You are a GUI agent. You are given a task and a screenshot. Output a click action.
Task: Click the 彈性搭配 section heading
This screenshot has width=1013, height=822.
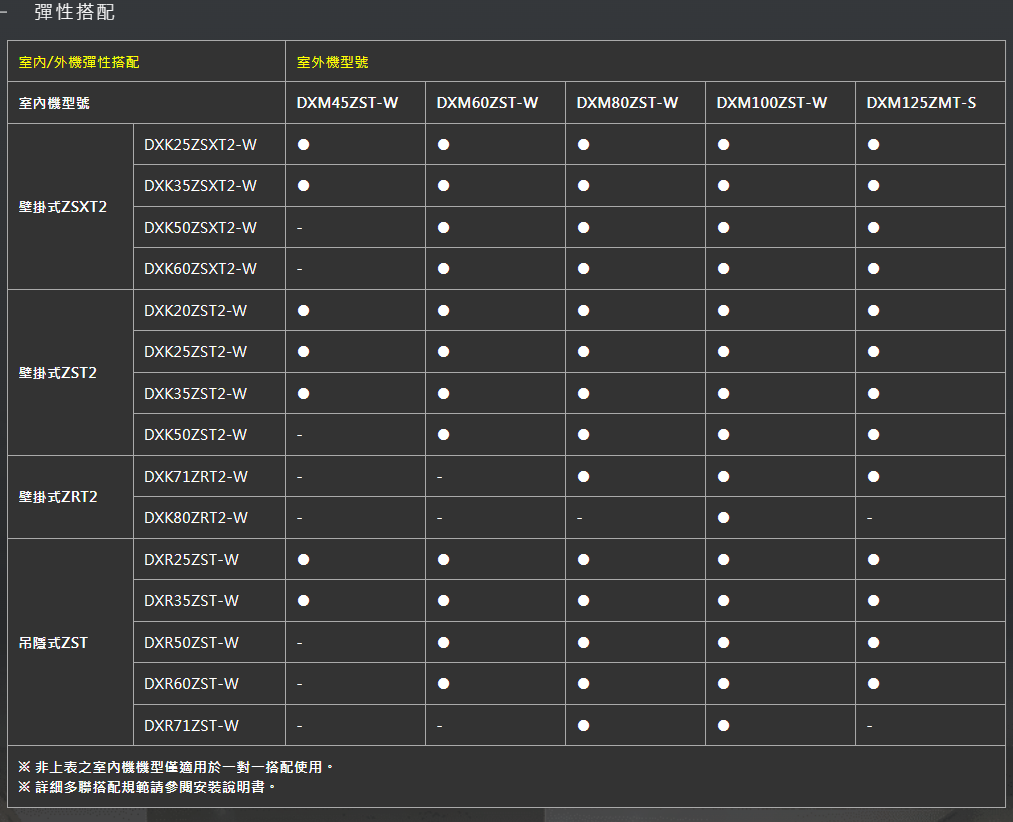pyautogui.click(x=75, y=12)
